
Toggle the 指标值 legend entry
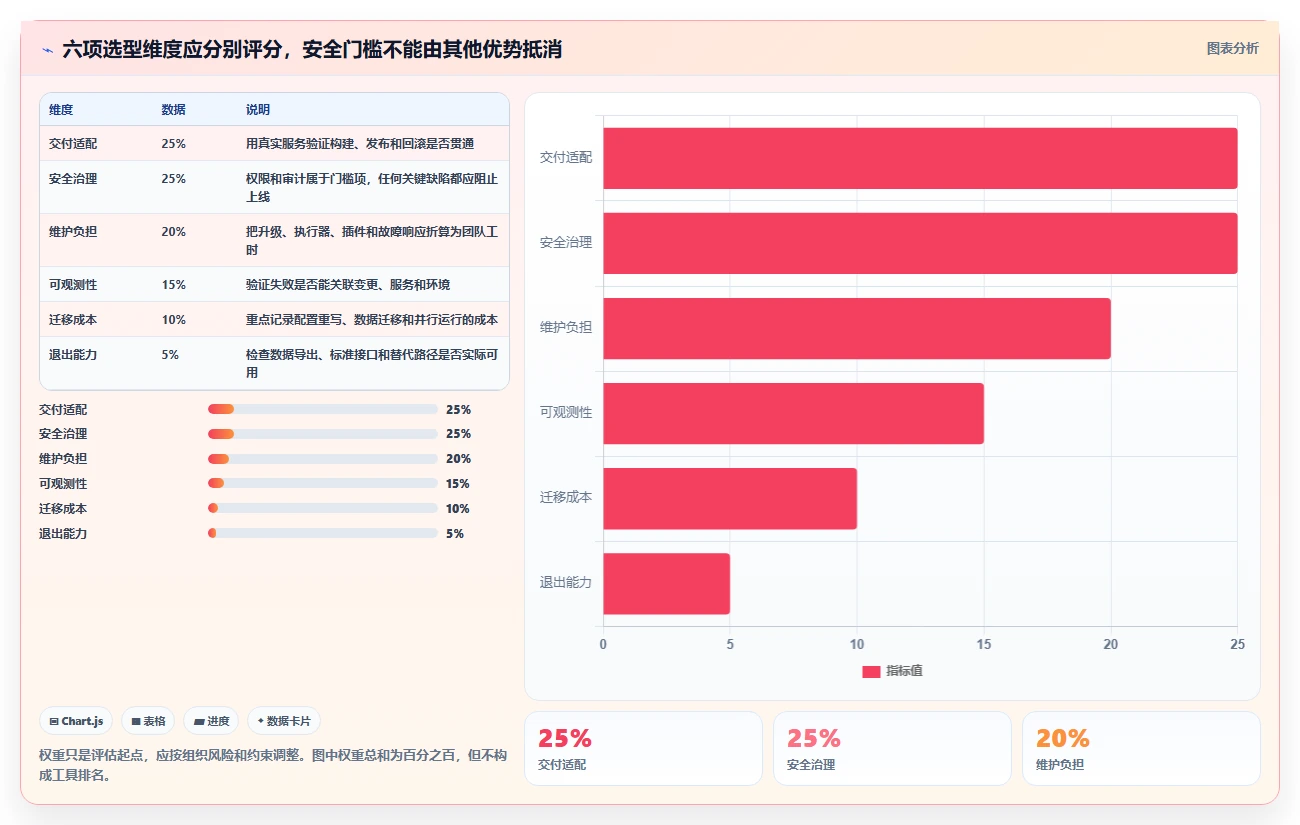892,671
